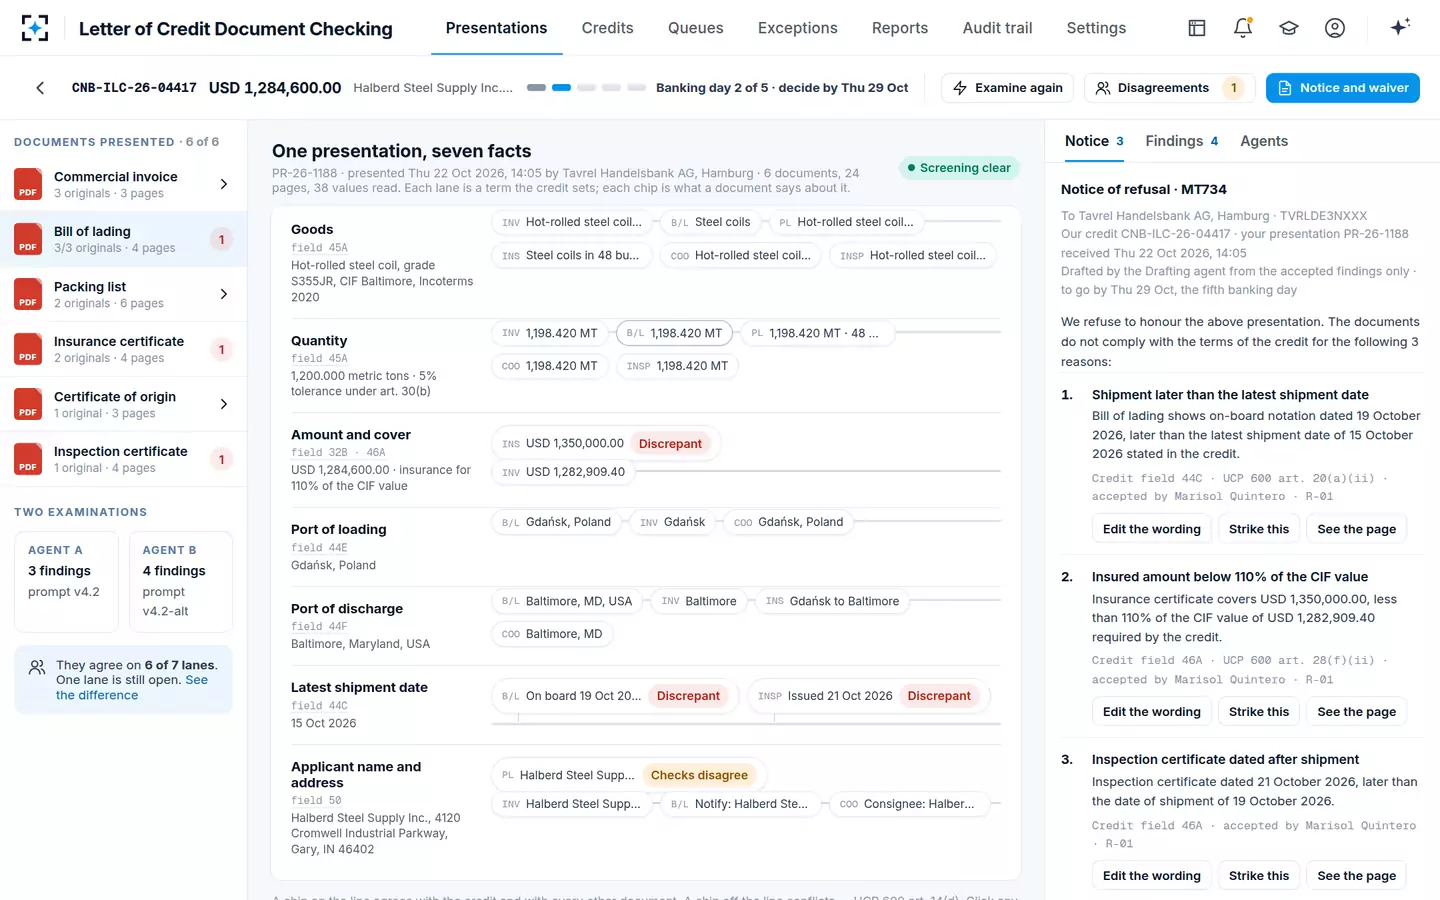Click the Inspection certificate PDF icon
This screenshot has height=900, width=1440.
pos(28,459)
